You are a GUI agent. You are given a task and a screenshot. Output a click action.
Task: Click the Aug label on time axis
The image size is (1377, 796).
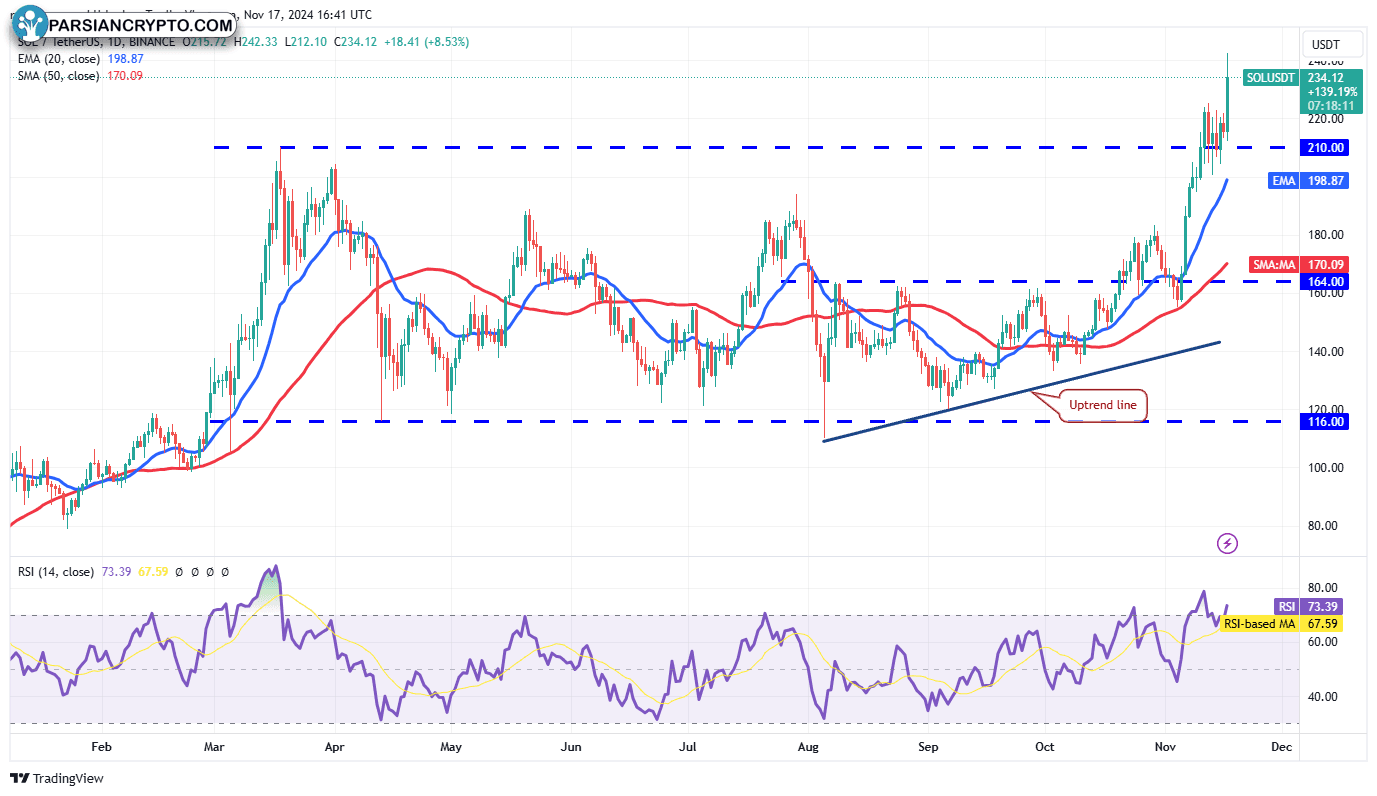pos(807,747)
